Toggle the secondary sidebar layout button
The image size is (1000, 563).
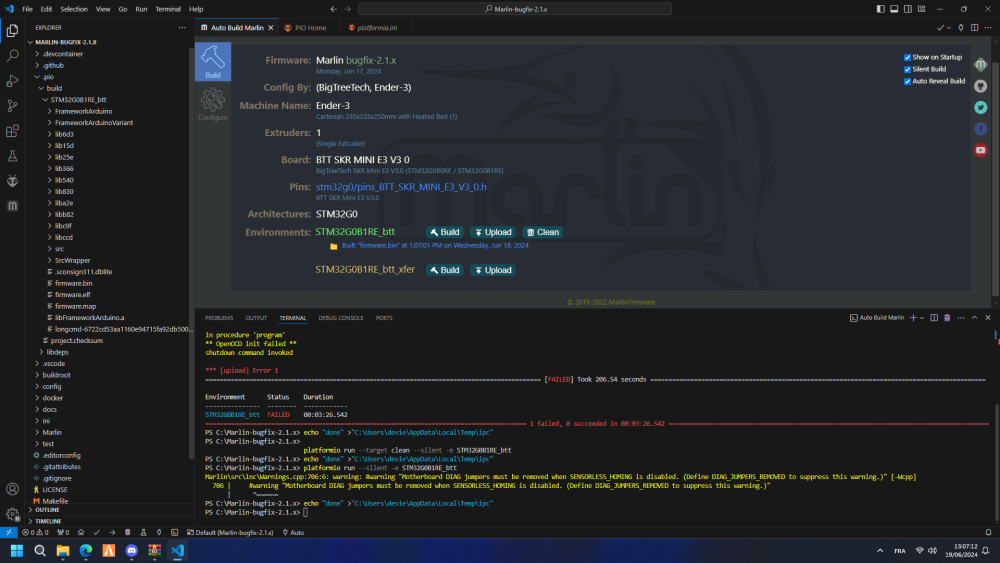908,9
